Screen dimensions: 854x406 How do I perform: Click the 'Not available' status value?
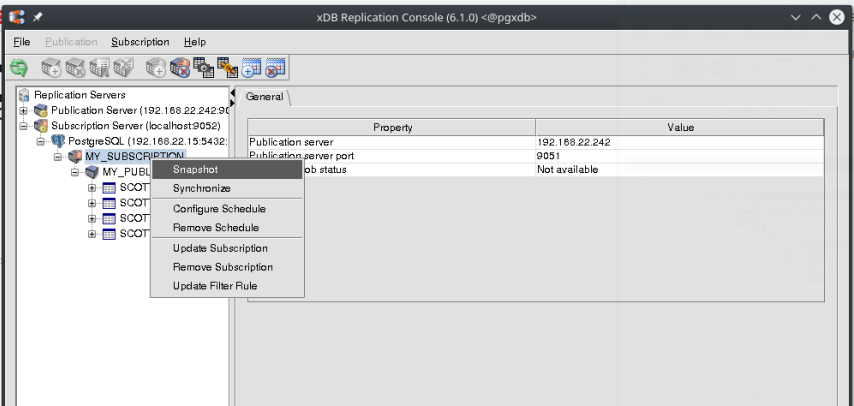pos(680,169)
